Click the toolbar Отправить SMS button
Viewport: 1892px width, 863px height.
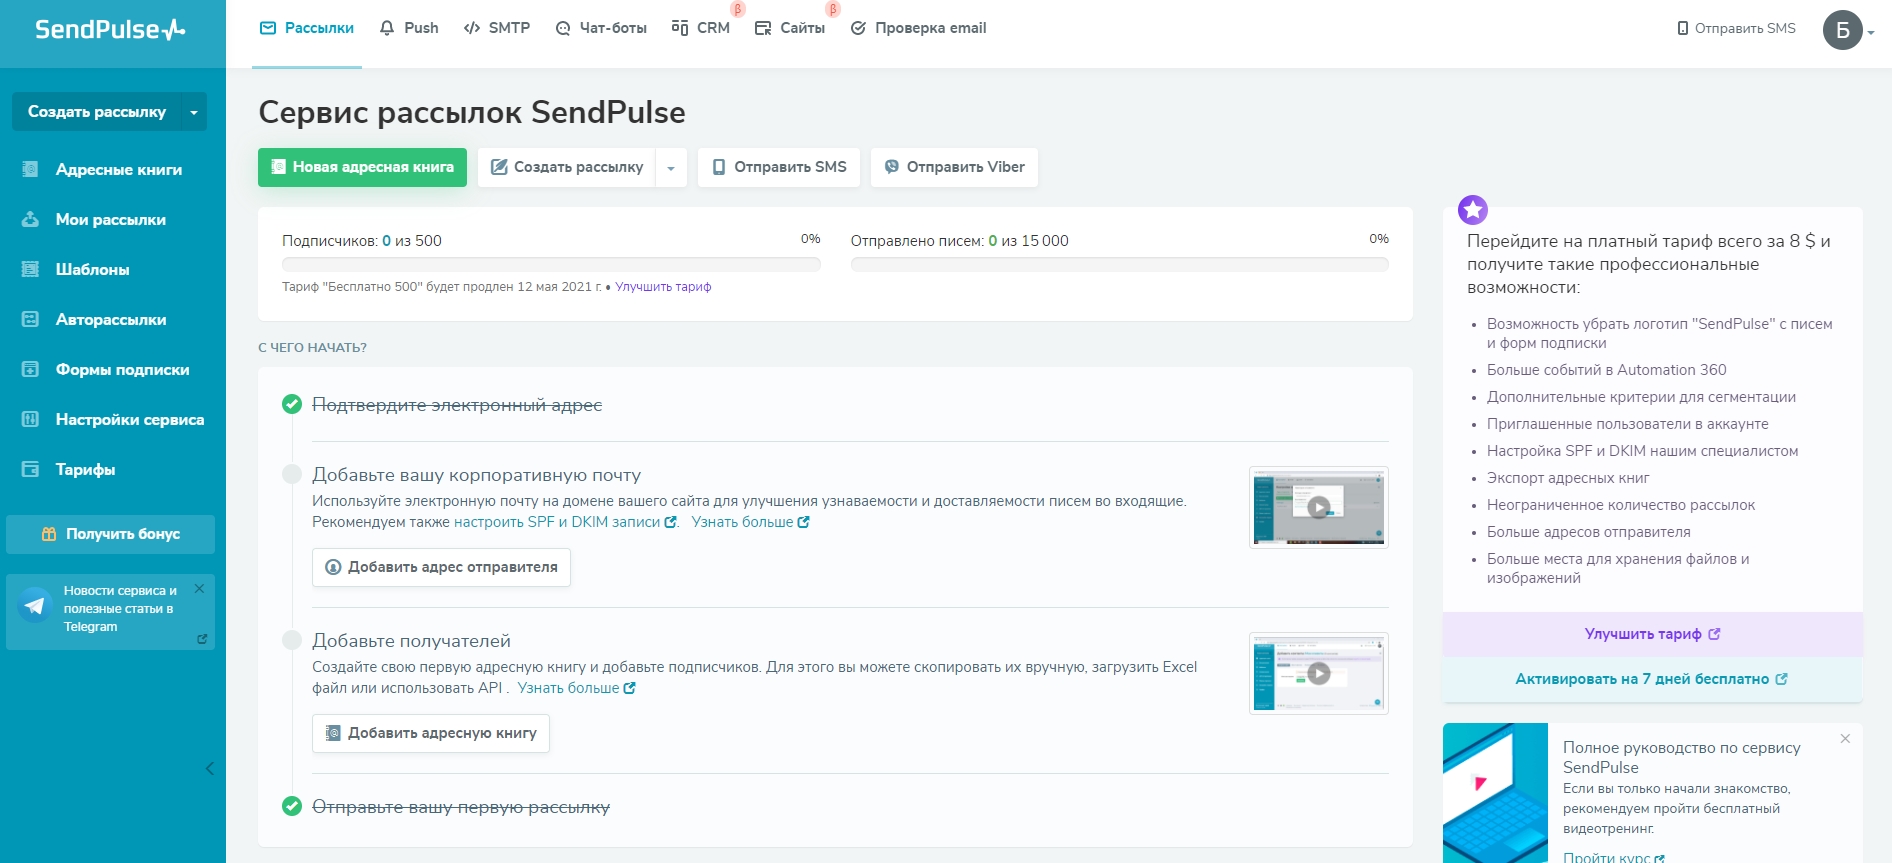779,167
